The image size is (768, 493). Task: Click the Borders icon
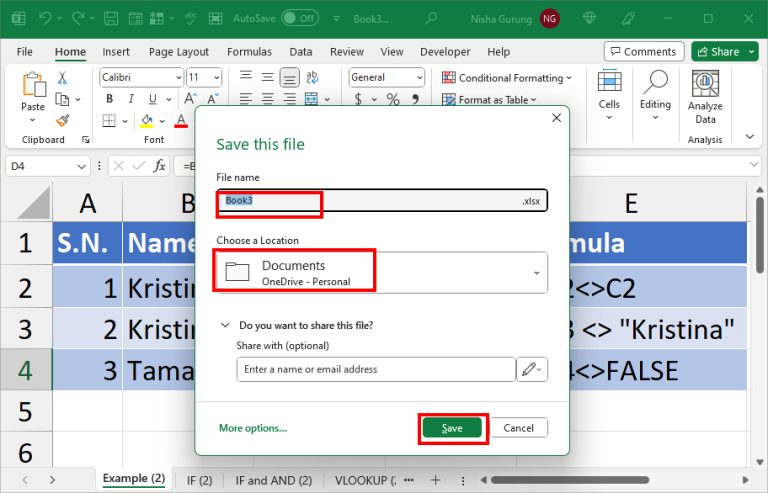109,120
